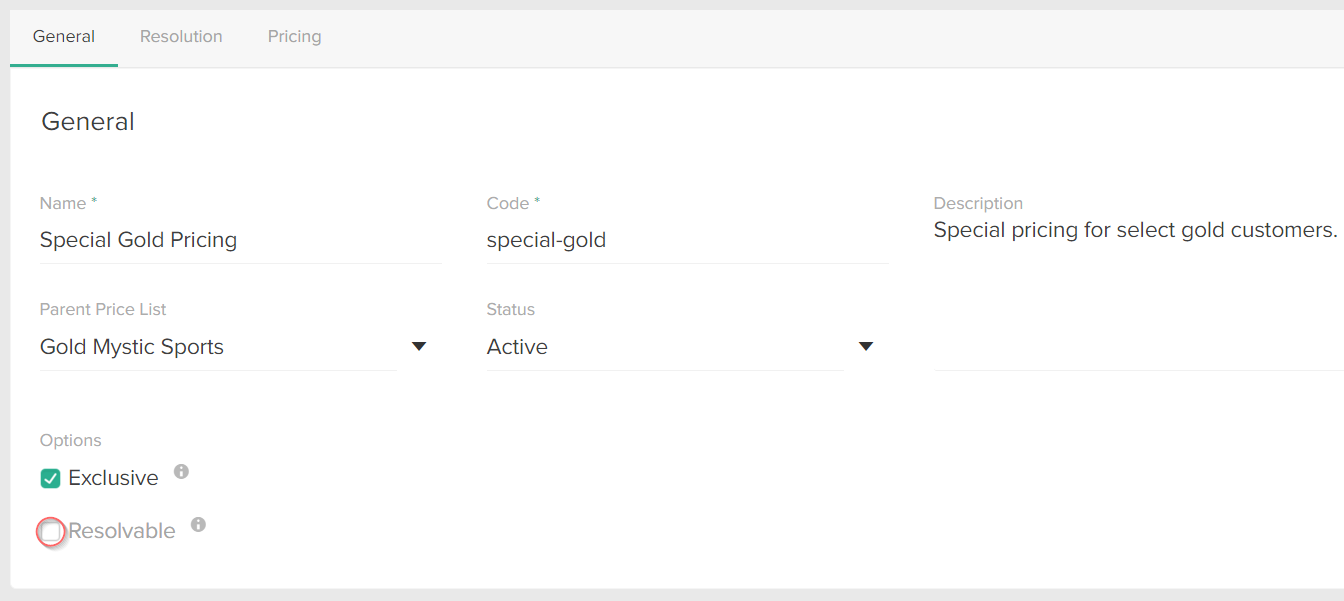Screen dimensions: 1344x601
Task: Click the arrow next to Active status
Action: click(866, 346)
